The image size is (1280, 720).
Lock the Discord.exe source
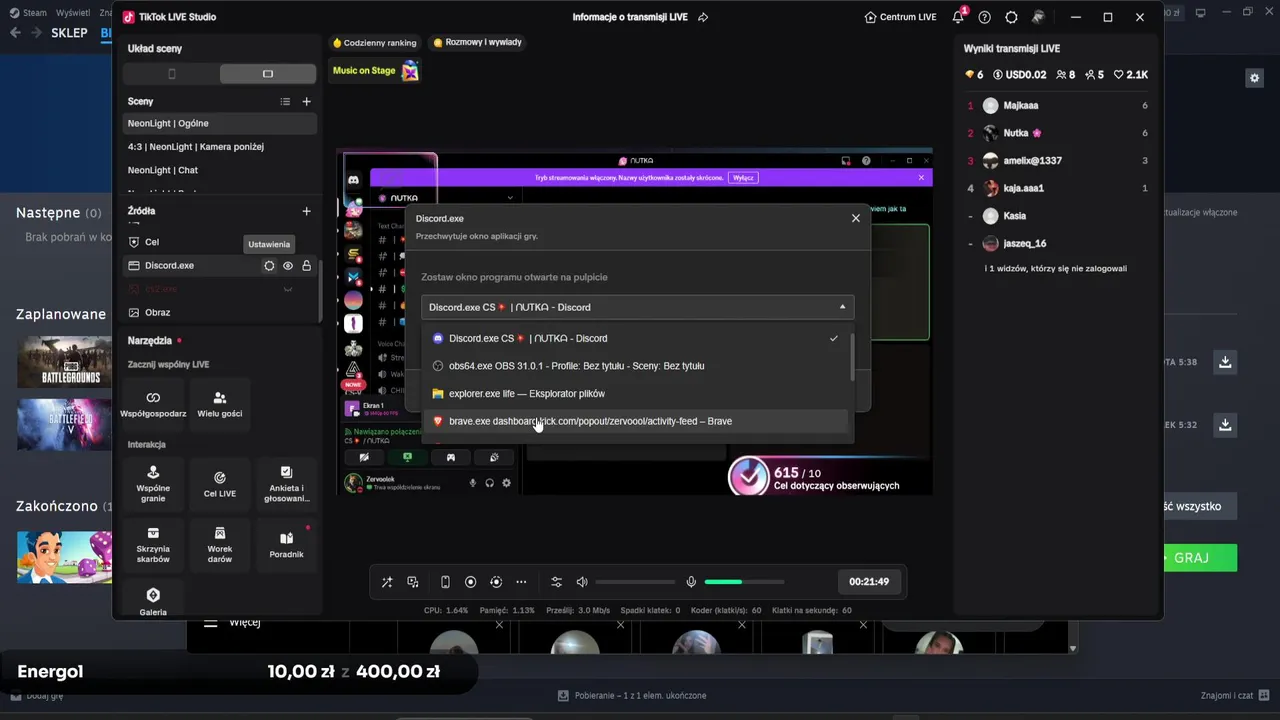(306, 266)
